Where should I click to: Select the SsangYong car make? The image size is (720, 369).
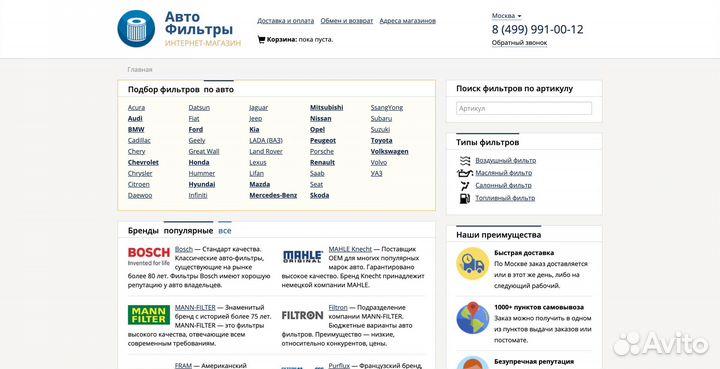tap(387, 107)
